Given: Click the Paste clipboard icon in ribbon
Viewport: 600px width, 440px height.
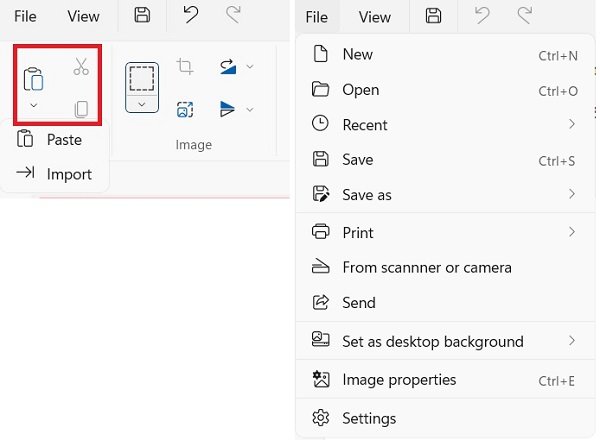Looking at the screenshot, I should pos(33,79).
